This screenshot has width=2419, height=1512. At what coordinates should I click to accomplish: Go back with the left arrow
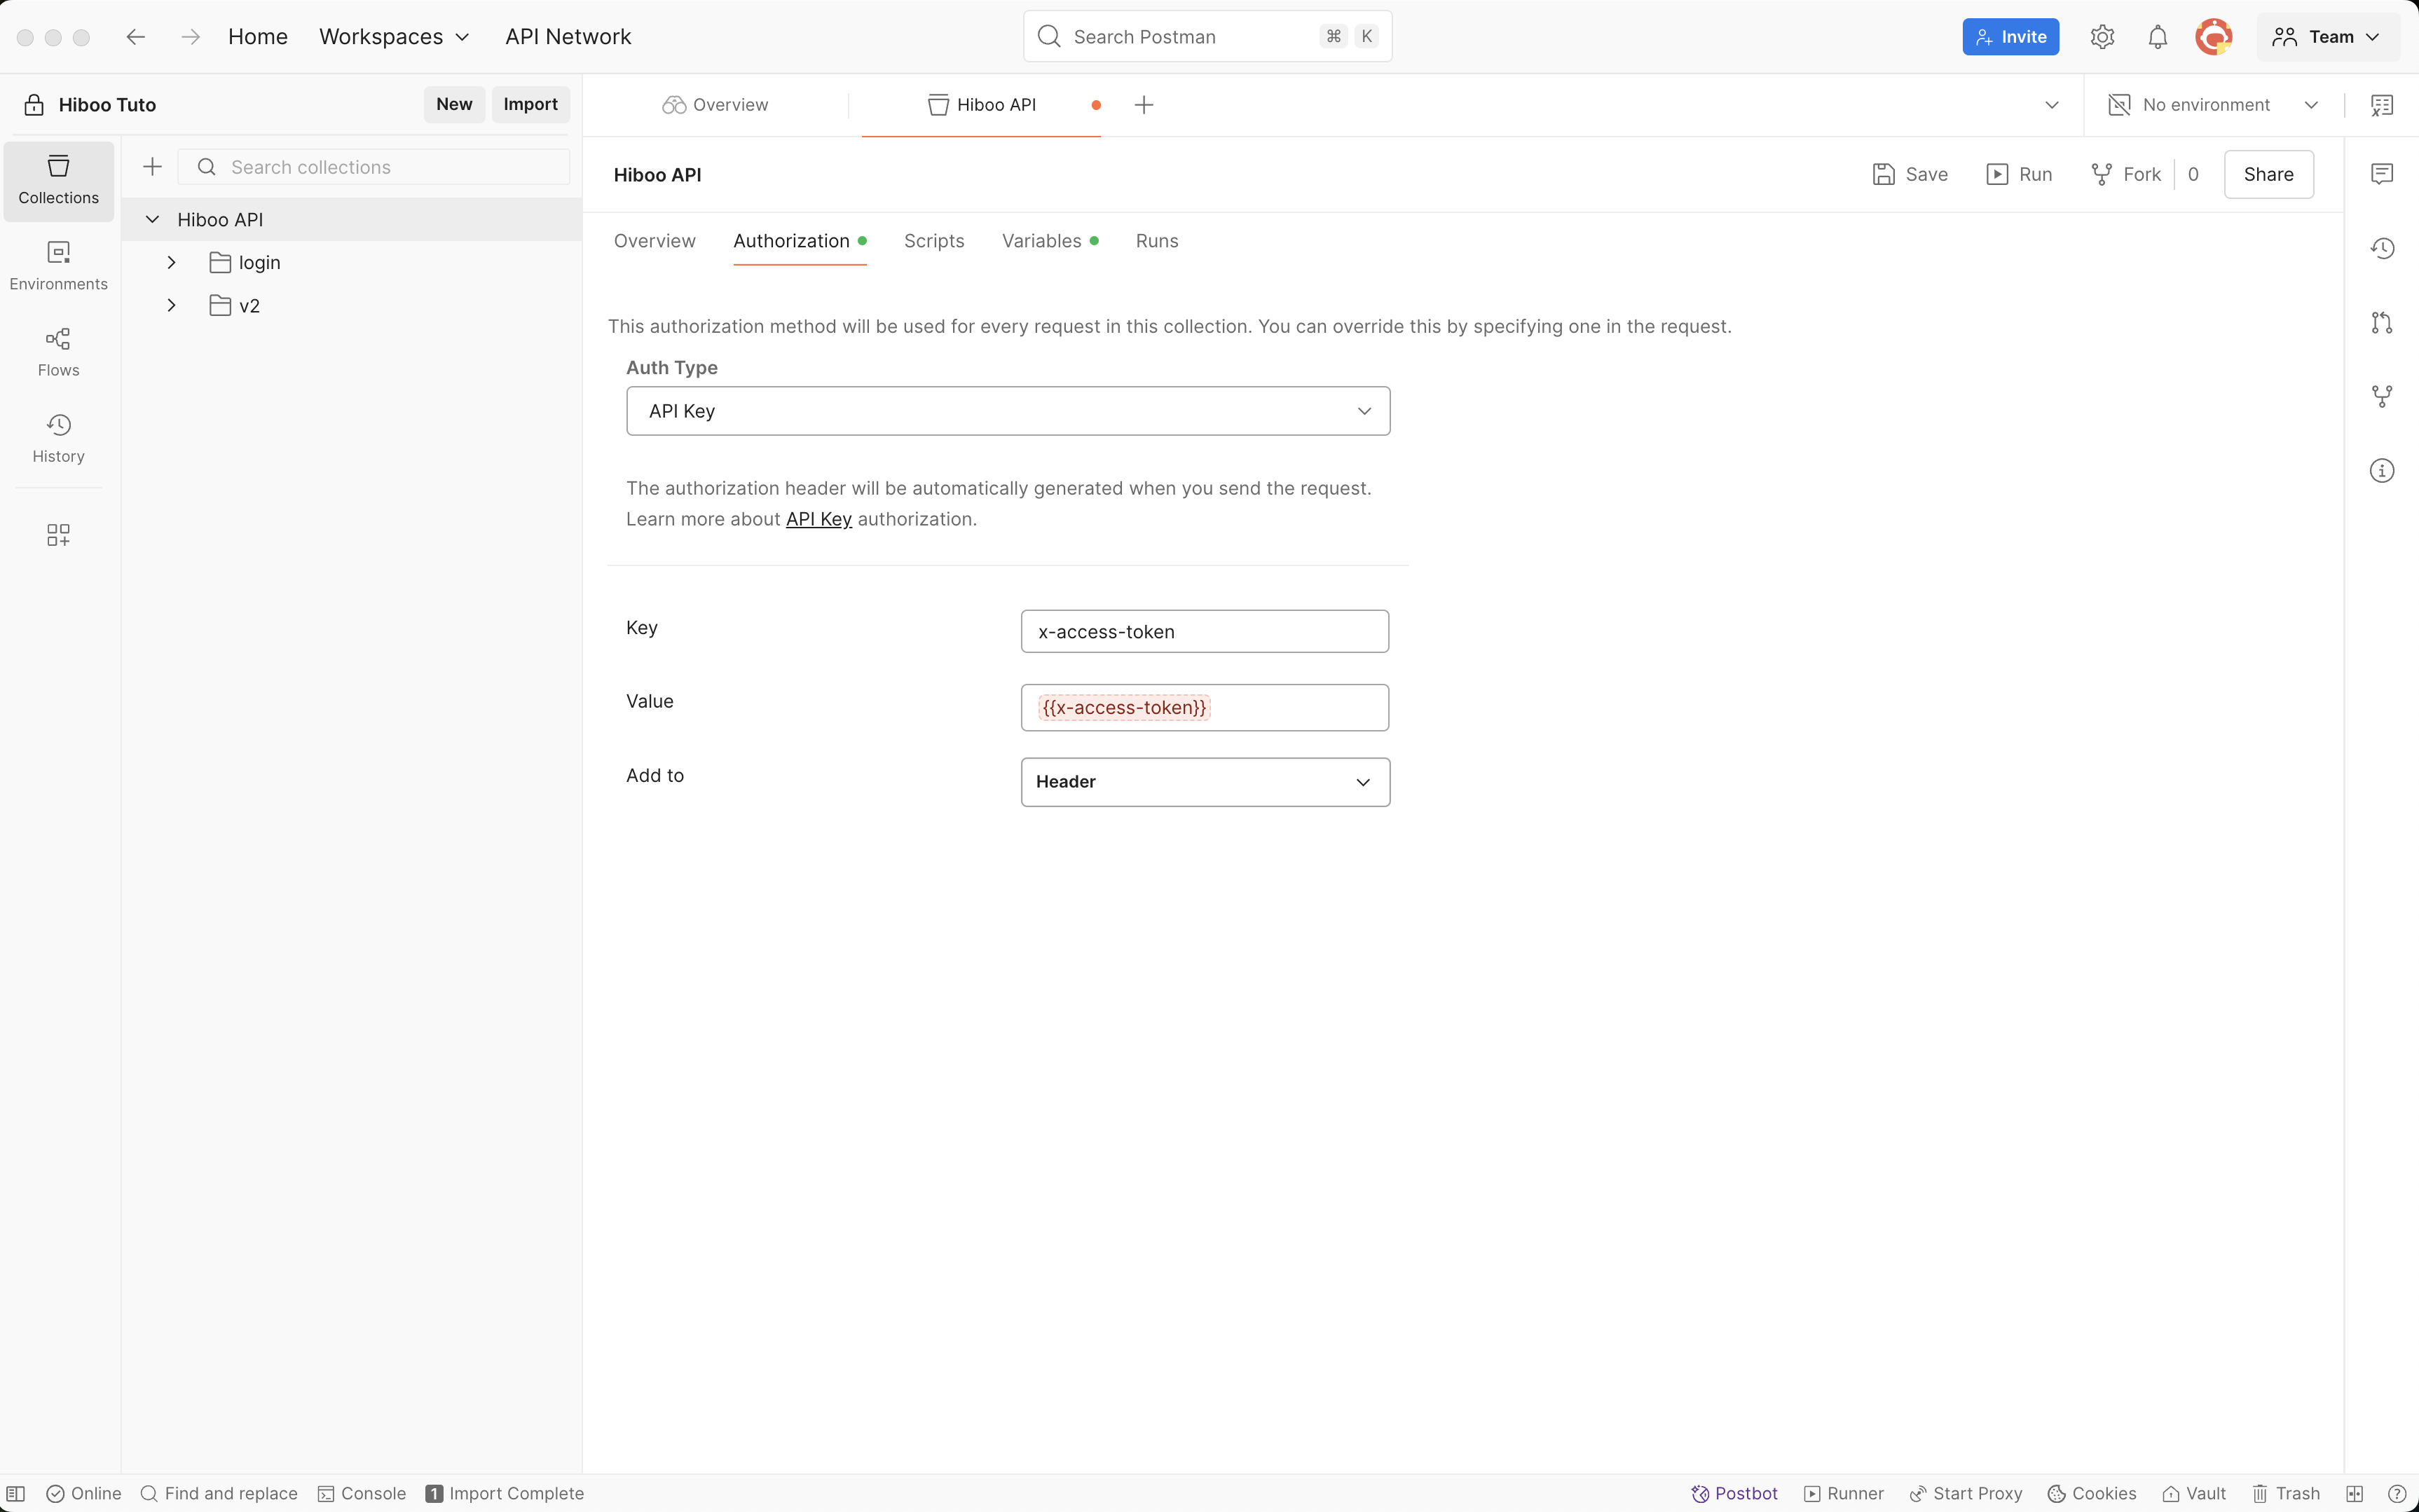[x=135, y=37]
